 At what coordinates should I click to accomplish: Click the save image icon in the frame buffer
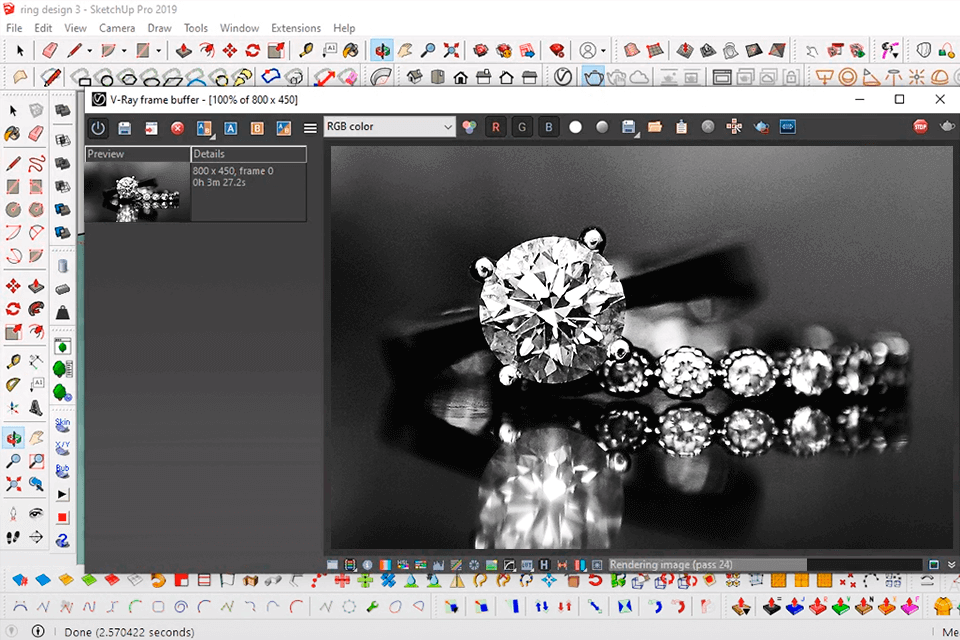coord(122,127)
